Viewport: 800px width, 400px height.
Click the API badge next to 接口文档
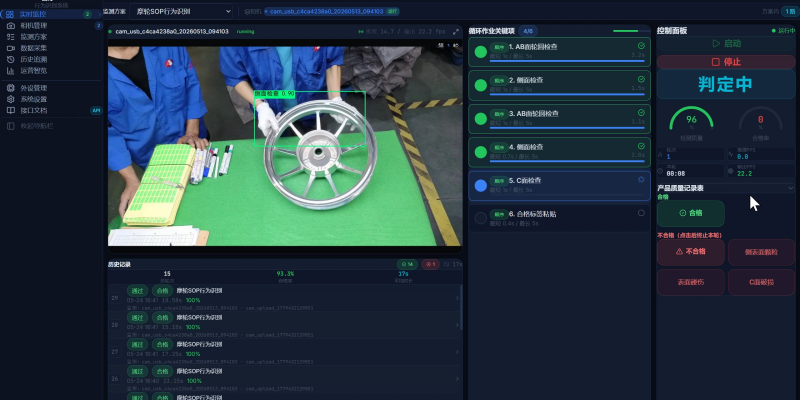(96, 110)
